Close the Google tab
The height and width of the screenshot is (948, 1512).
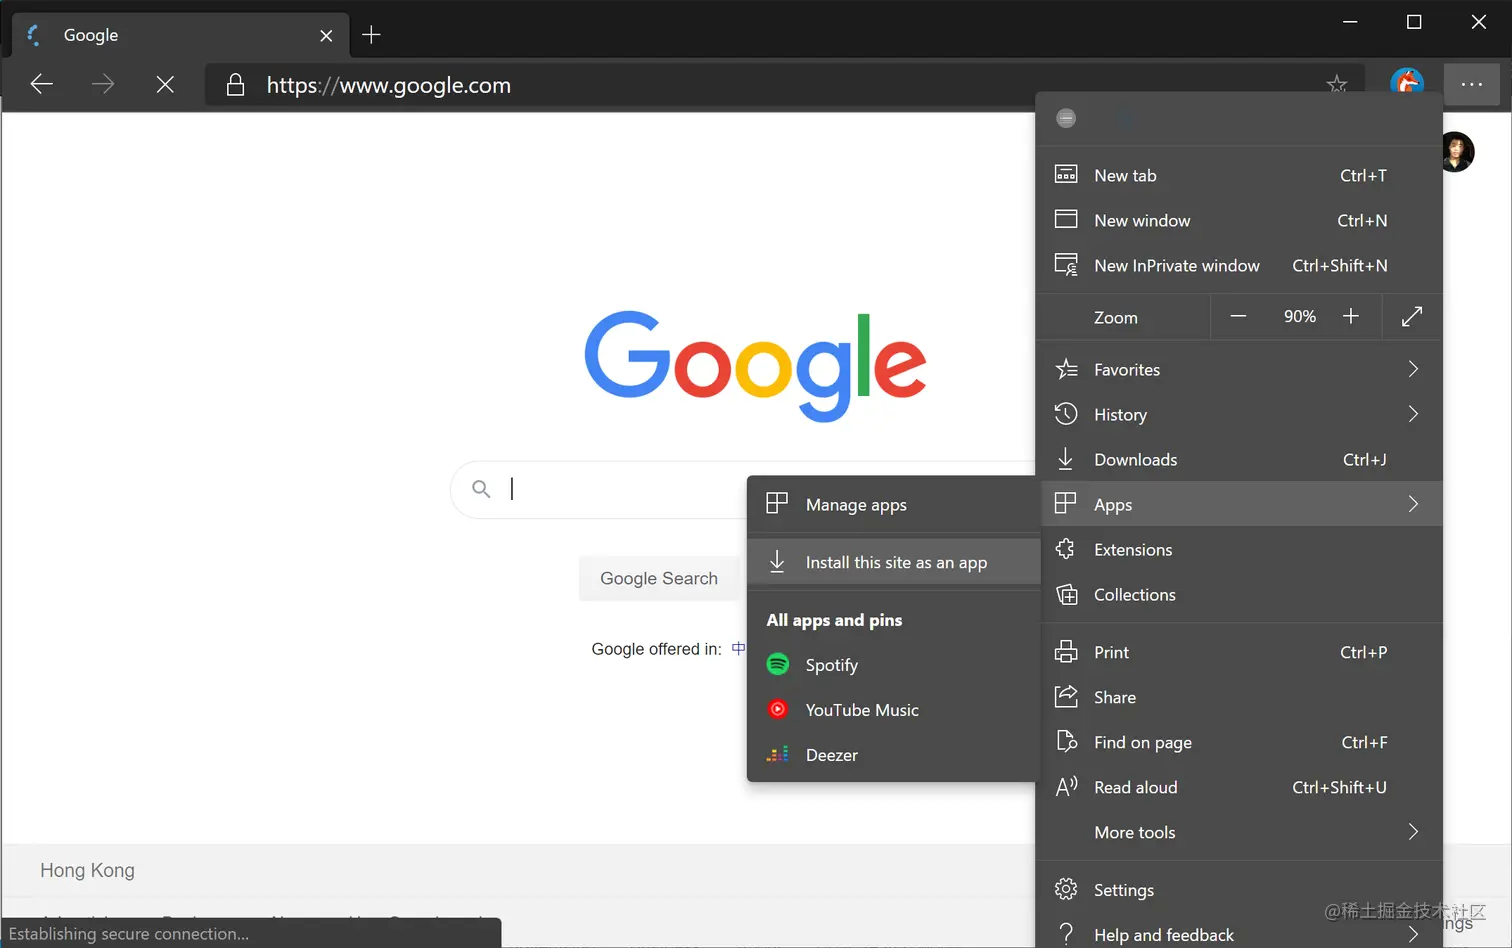[326, 35]
